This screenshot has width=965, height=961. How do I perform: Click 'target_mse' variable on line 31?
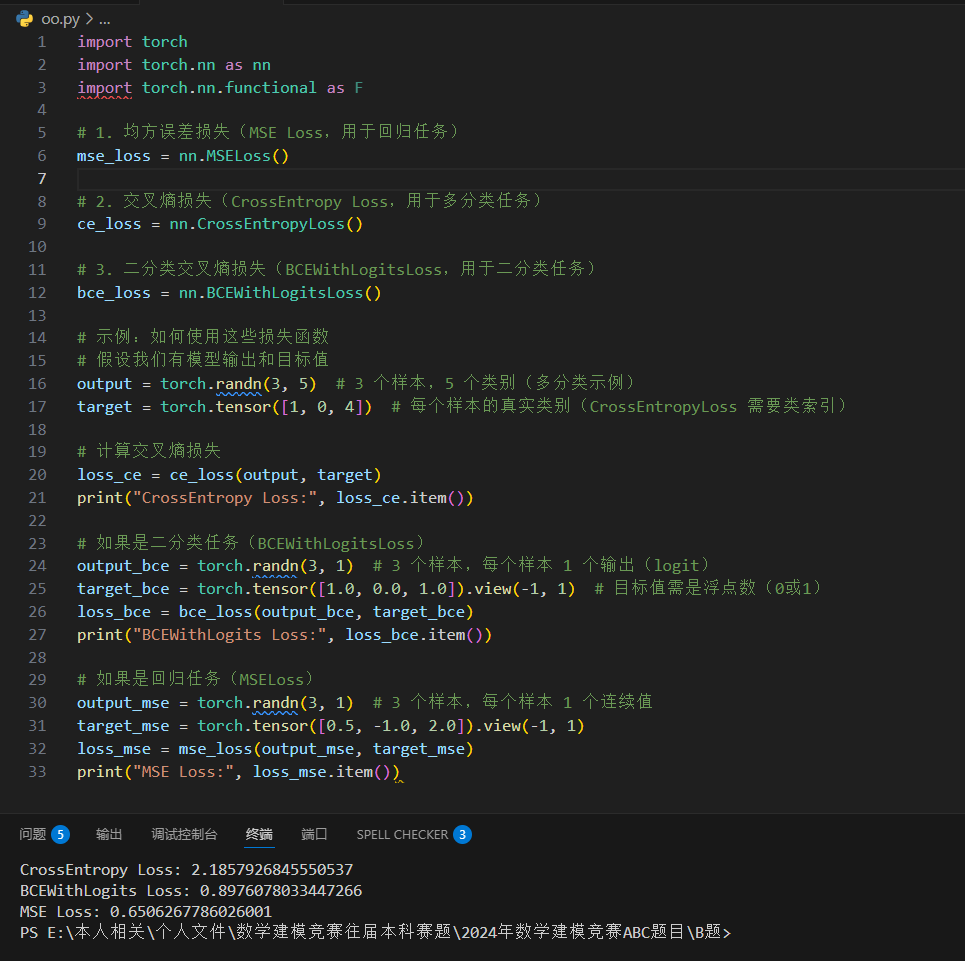click(x=123, y=726)
